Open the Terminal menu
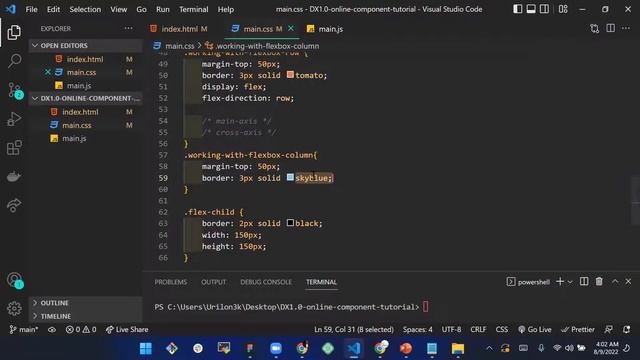The image size is (640, 360). tap(193, 9)
